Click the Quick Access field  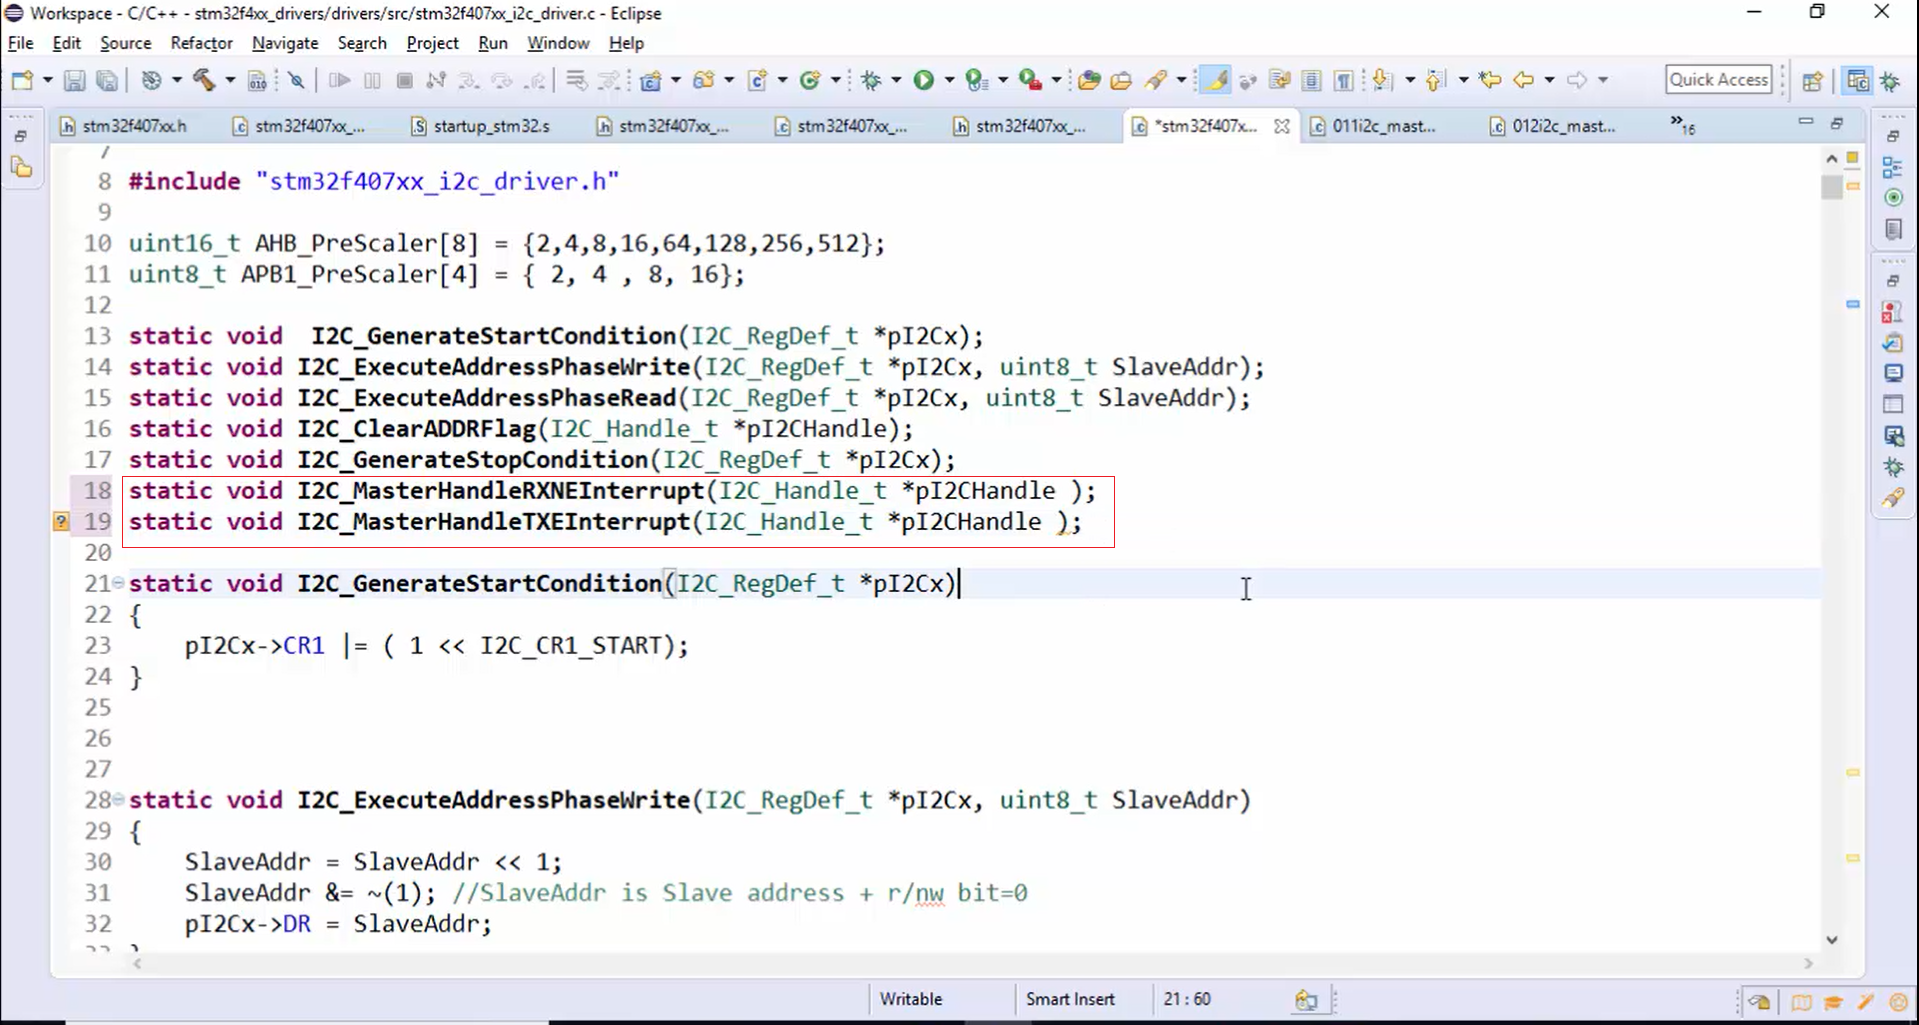[x=1719, y=80]
